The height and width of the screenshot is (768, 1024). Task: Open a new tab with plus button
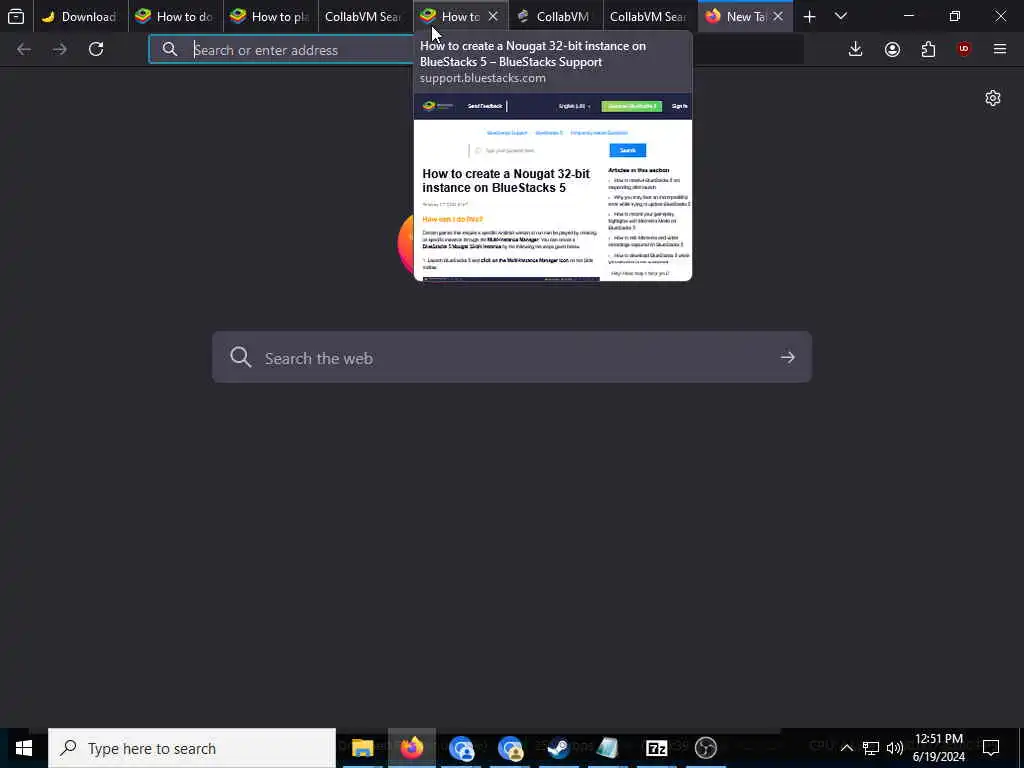tap(809, 16)
